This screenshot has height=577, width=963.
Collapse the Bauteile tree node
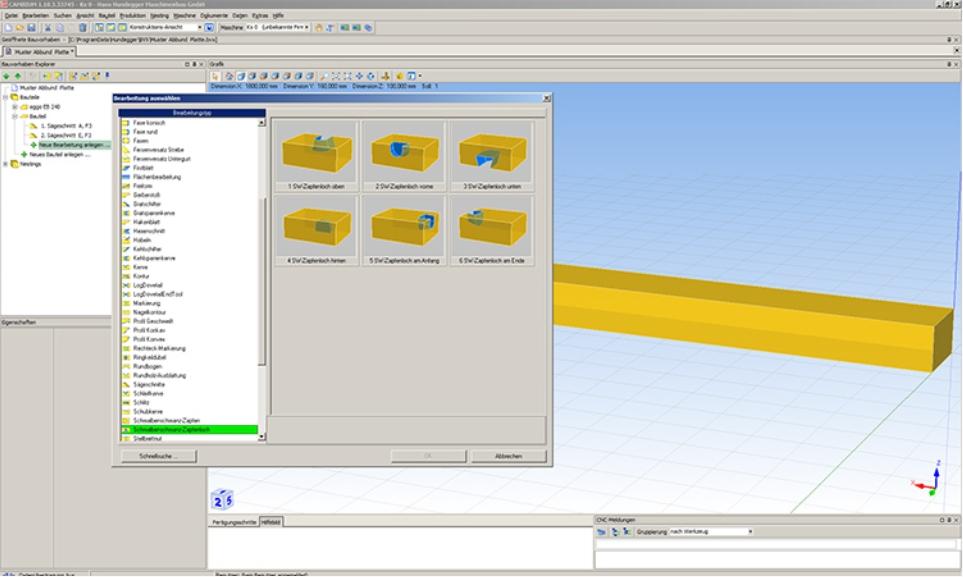coord(5,97)
